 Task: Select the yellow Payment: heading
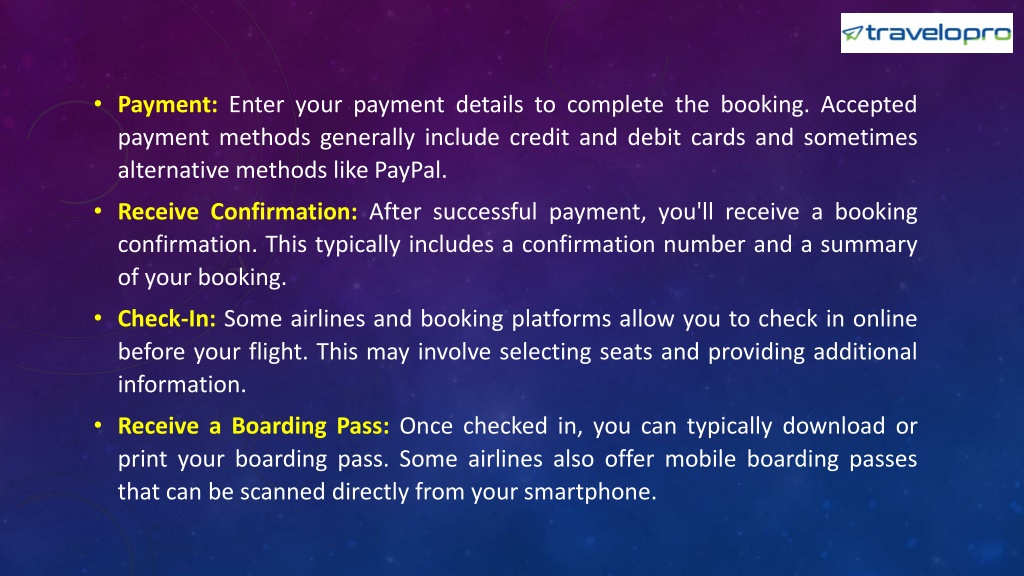pos(168,104)
